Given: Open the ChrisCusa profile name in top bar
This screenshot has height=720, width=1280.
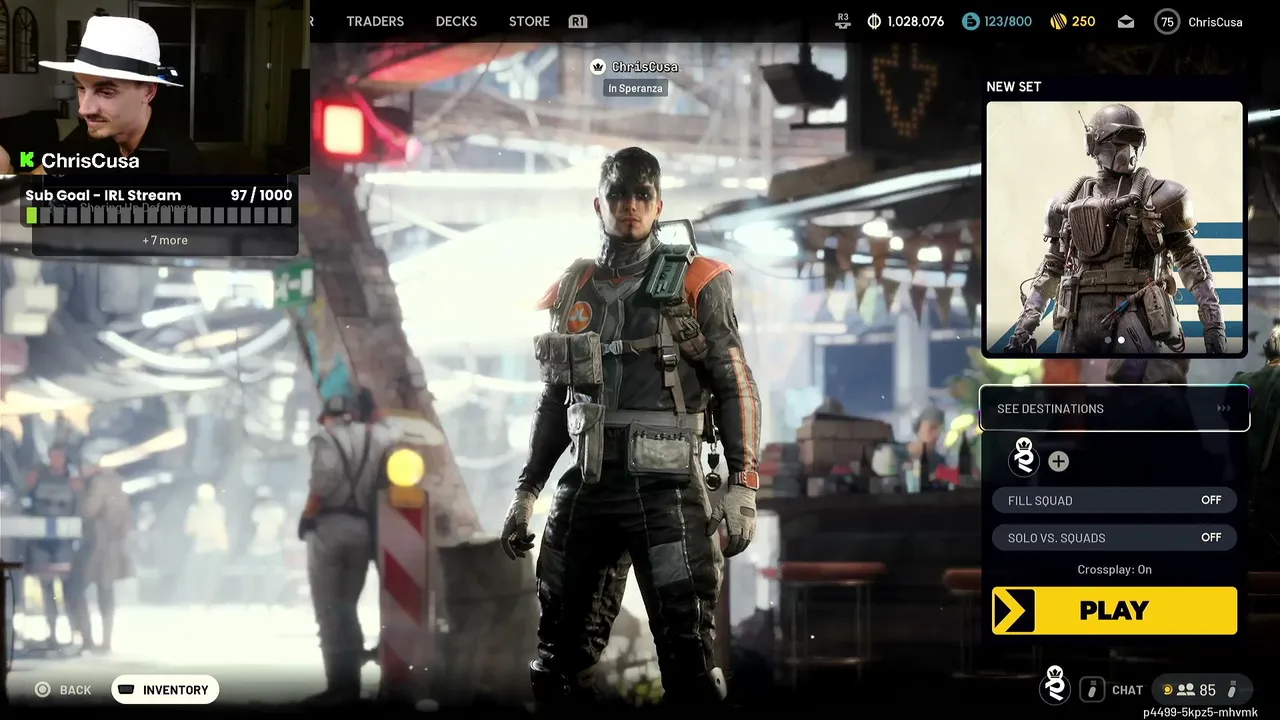Looking at the screenshot, I should (x=1215, y=22).
